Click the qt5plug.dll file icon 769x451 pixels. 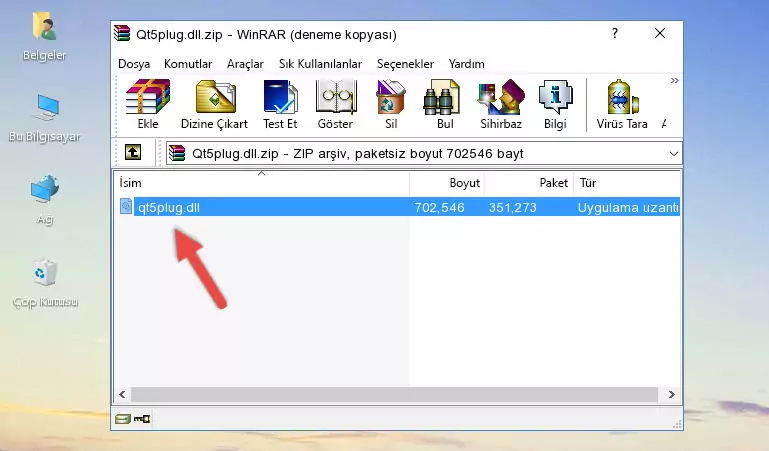(126, 206)
